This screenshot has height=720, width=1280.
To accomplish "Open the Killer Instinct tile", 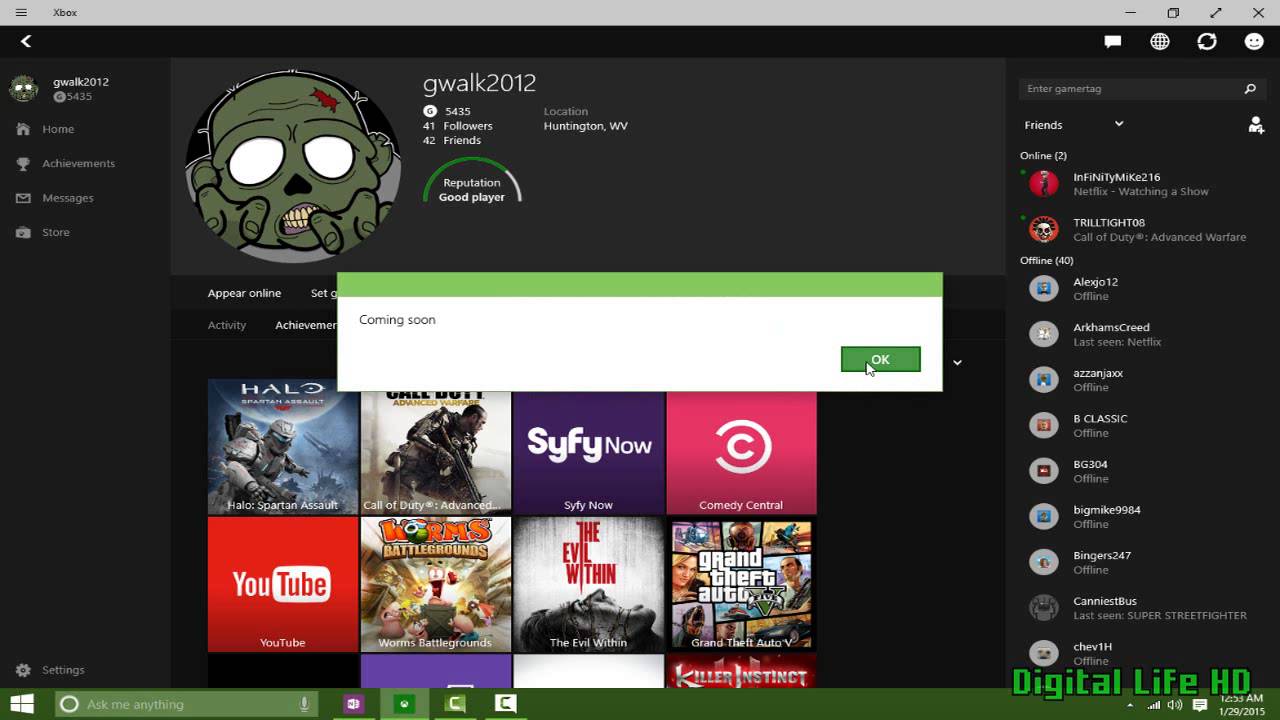I will click(x=741, y=671).
